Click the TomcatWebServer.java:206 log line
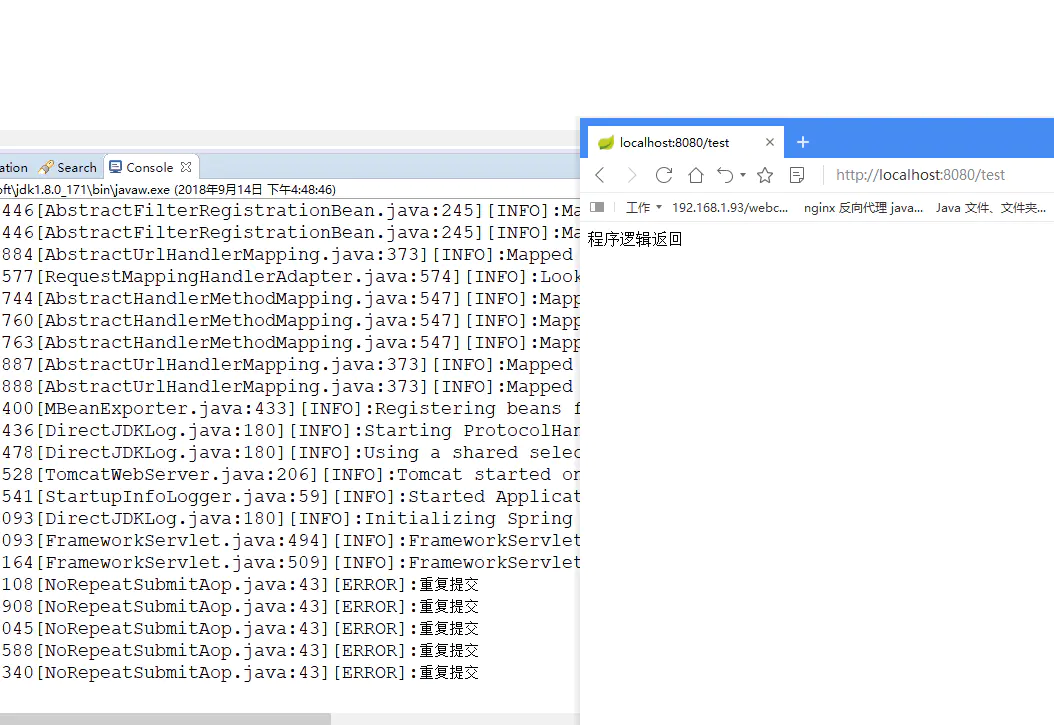 point(290,474)
